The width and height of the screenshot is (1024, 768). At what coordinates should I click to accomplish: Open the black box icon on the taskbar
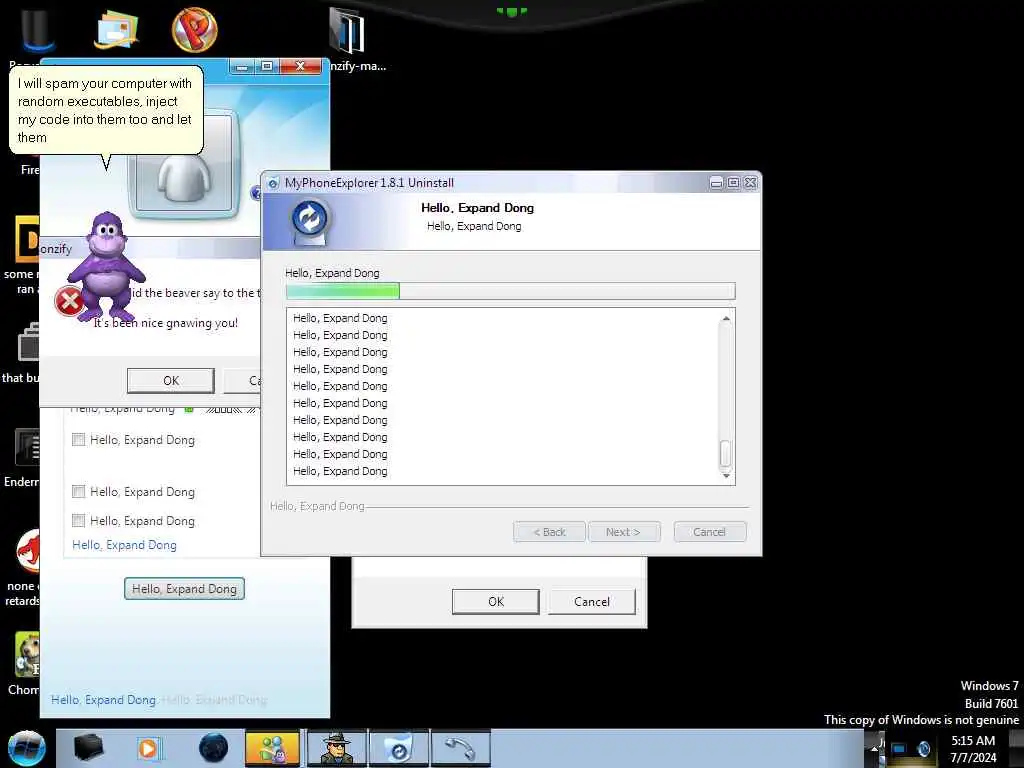click(x=88, y=748)
